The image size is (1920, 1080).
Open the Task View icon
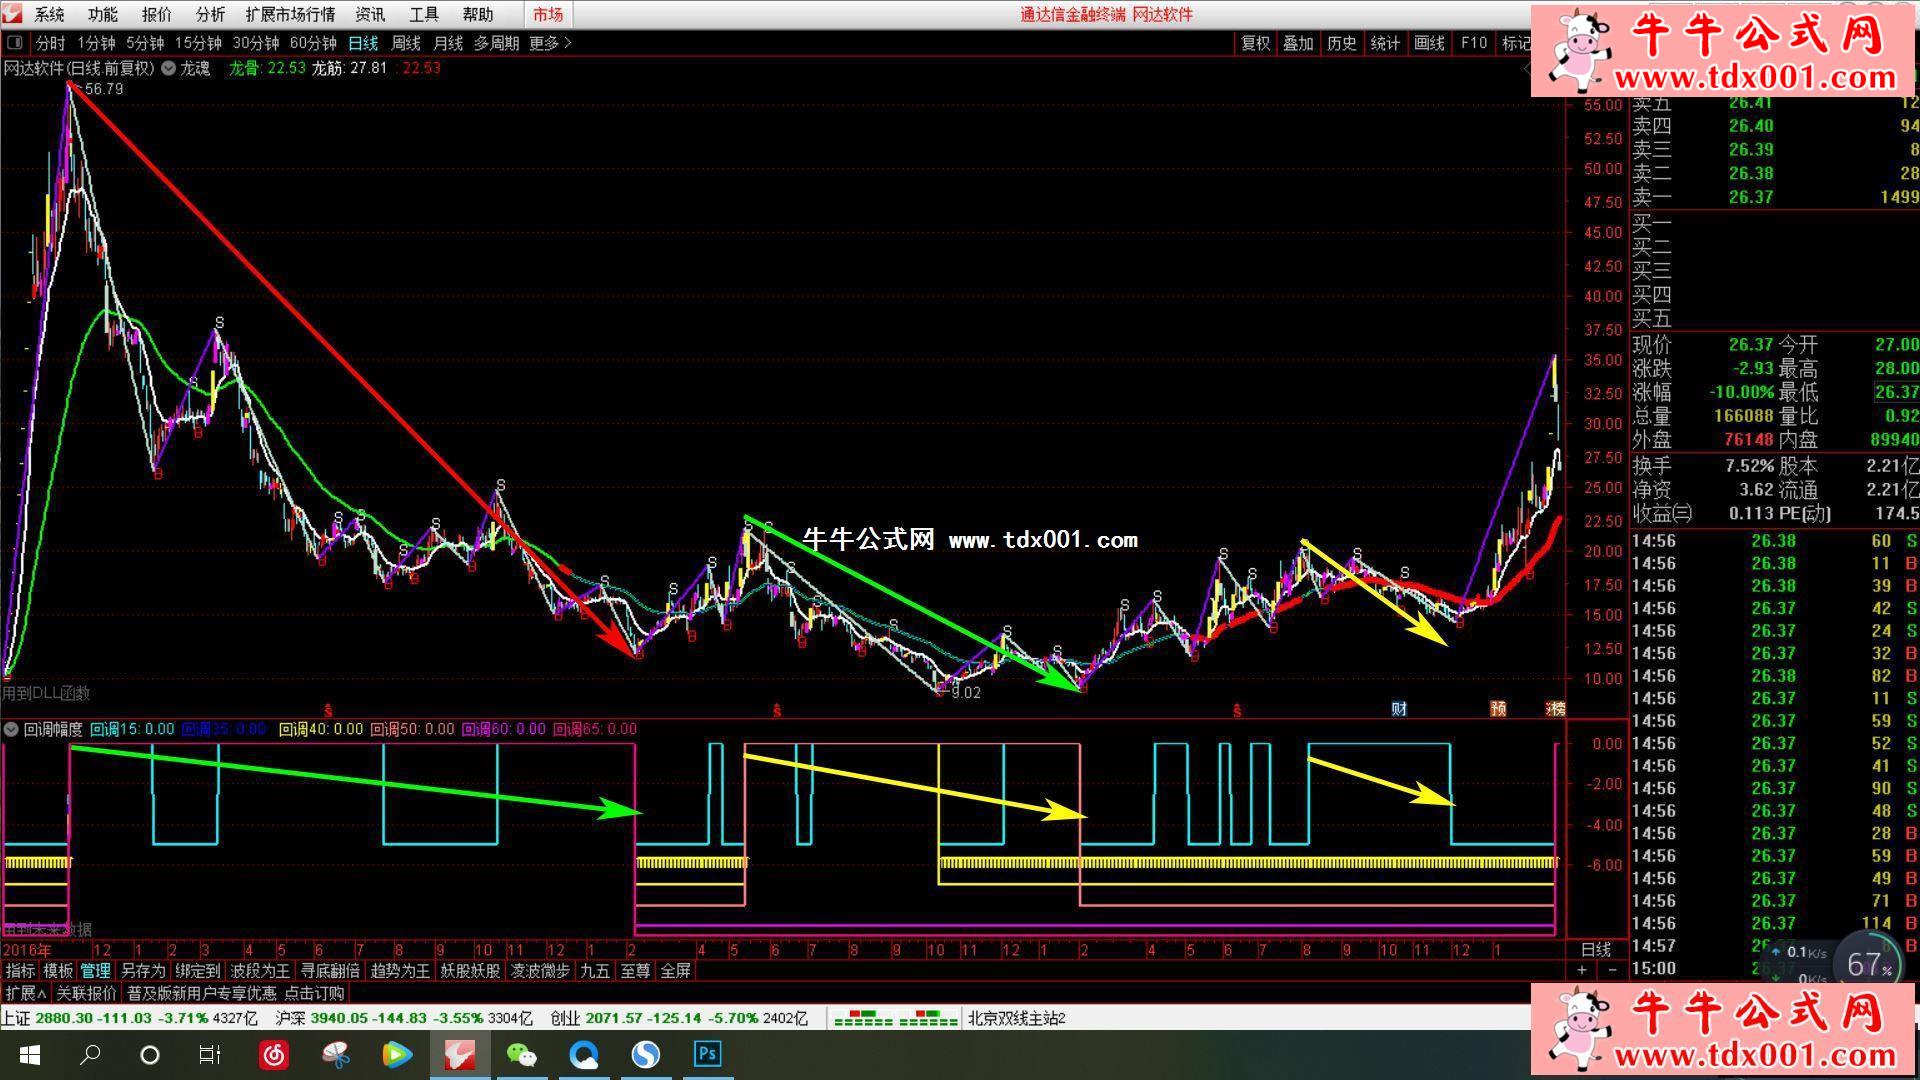pos(210,1055)
